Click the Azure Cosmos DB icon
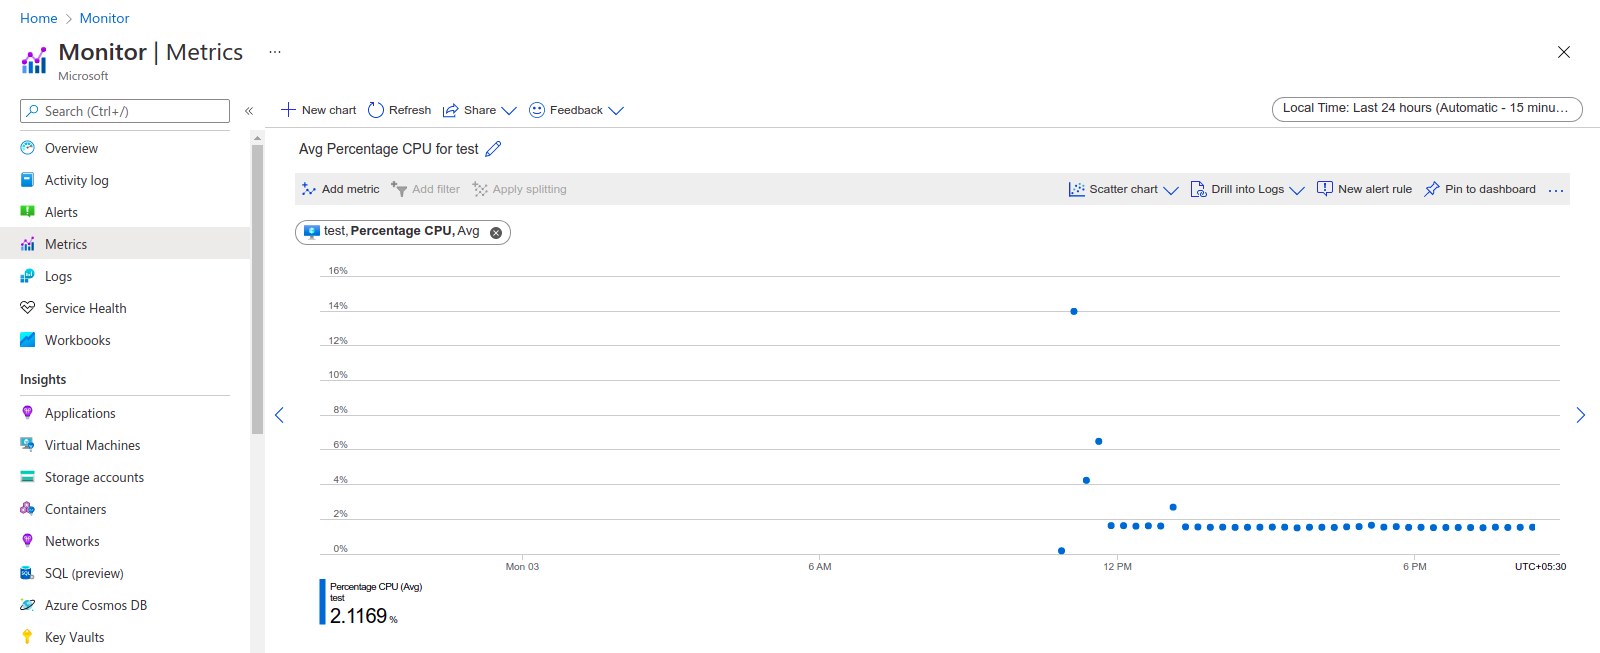1600x653 pixels. (28, 605)
